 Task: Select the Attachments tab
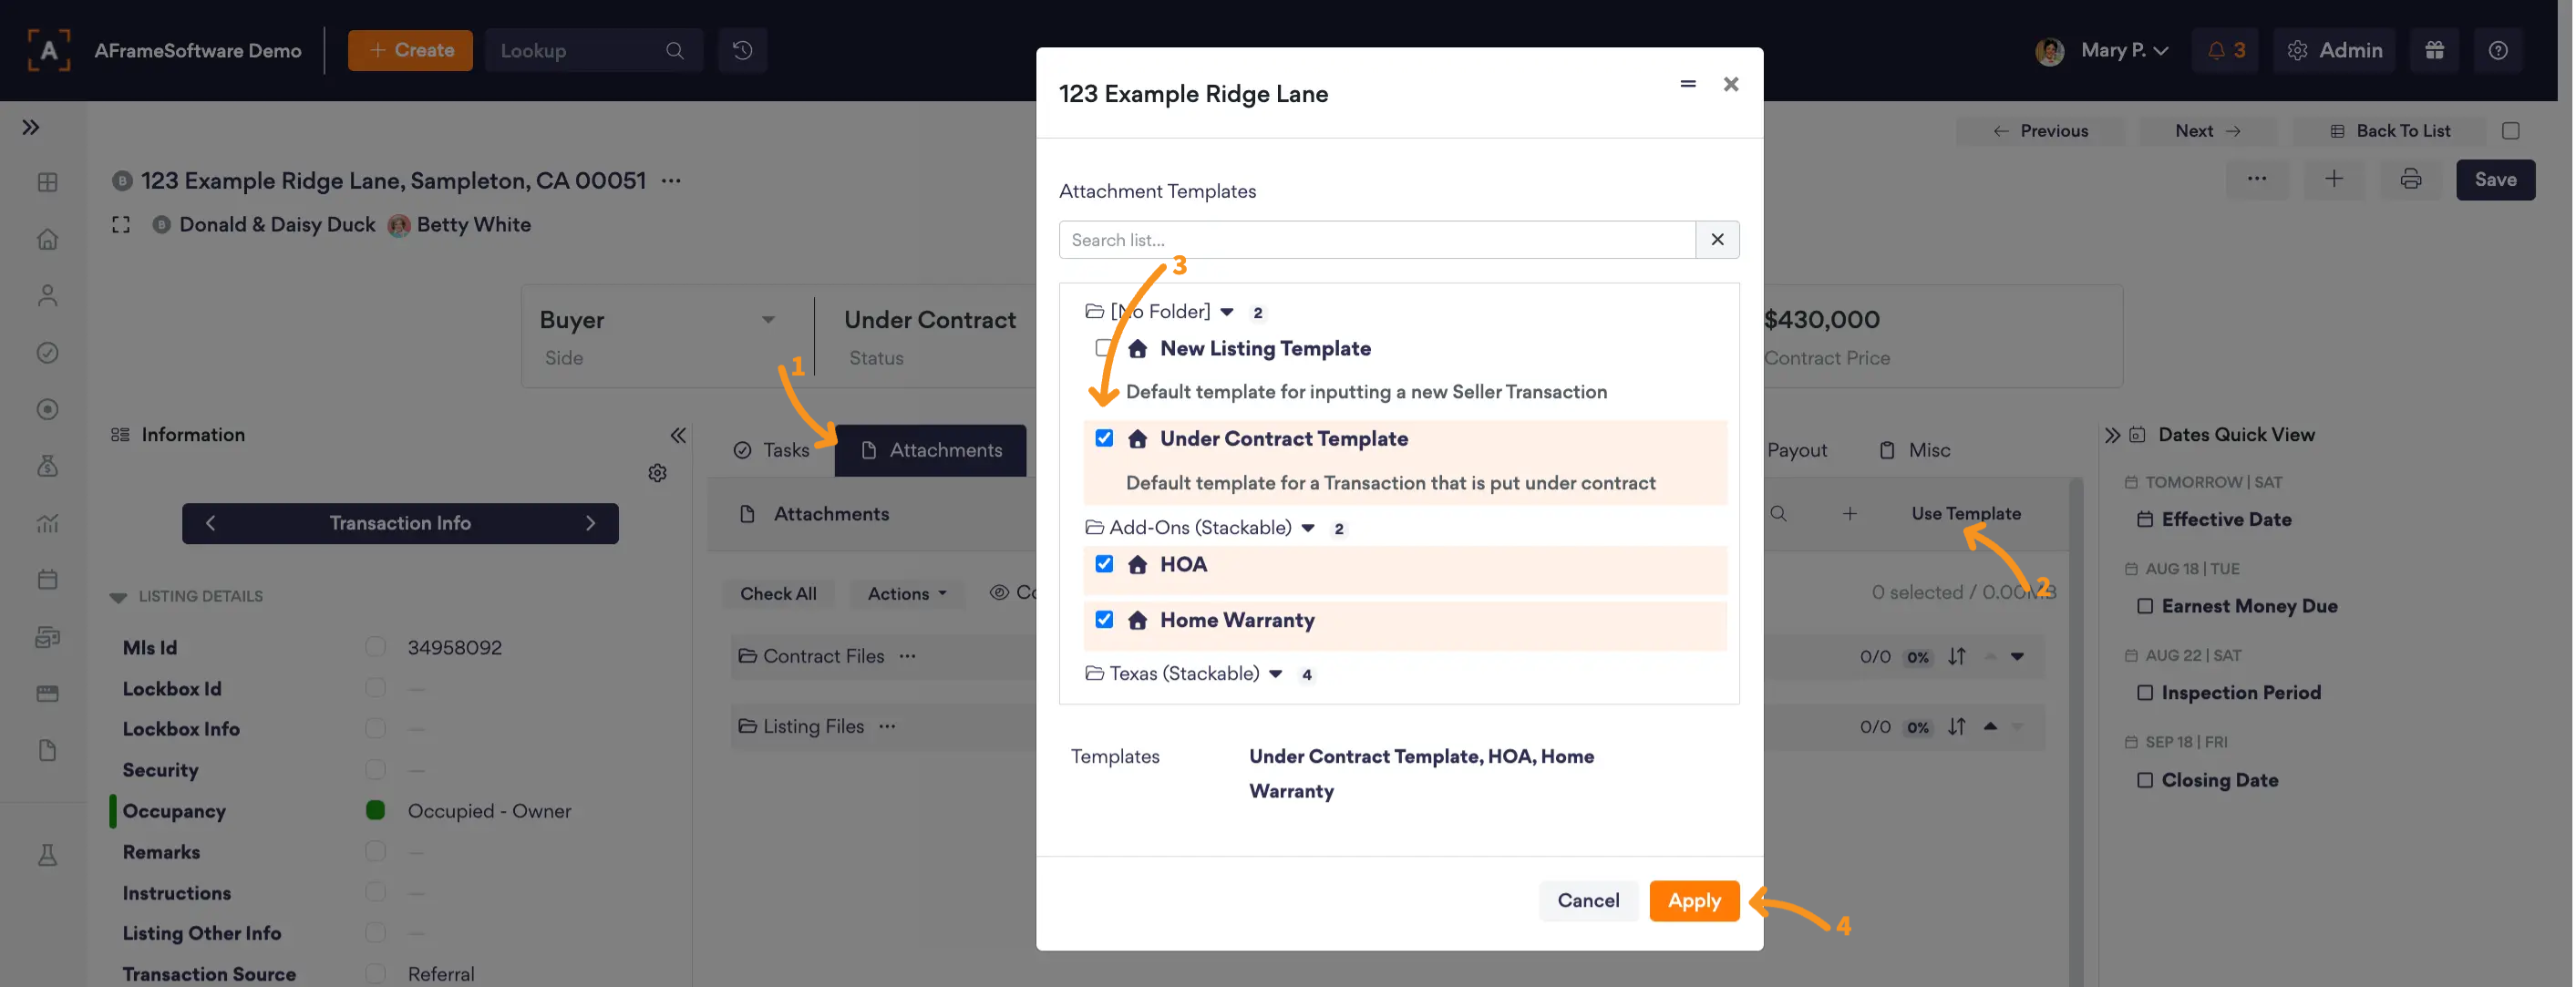tap(931, 451)
